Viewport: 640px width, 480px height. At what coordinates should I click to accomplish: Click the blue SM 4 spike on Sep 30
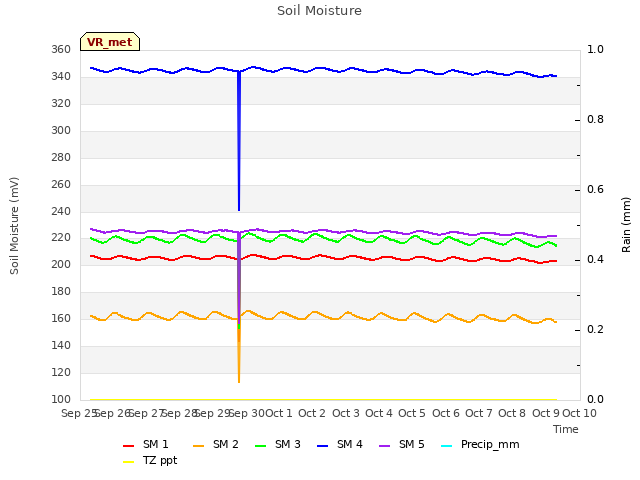[239, 141]
